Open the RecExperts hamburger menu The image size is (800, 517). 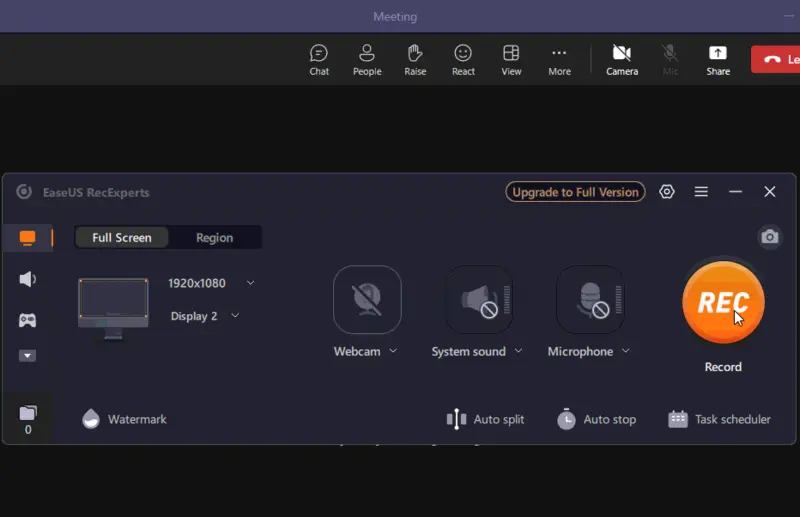click(x=701, y=192)
